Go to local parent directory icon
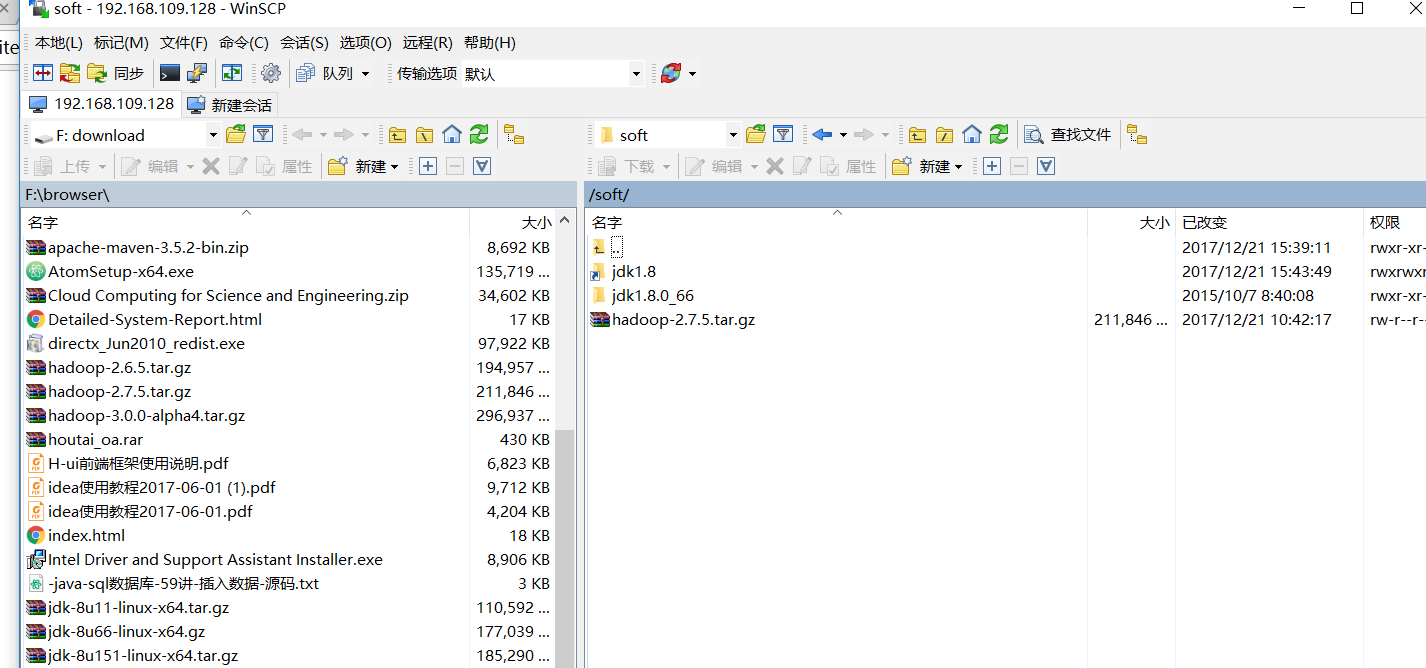Viewport: 1426px width, 668px height. point(398,135)
